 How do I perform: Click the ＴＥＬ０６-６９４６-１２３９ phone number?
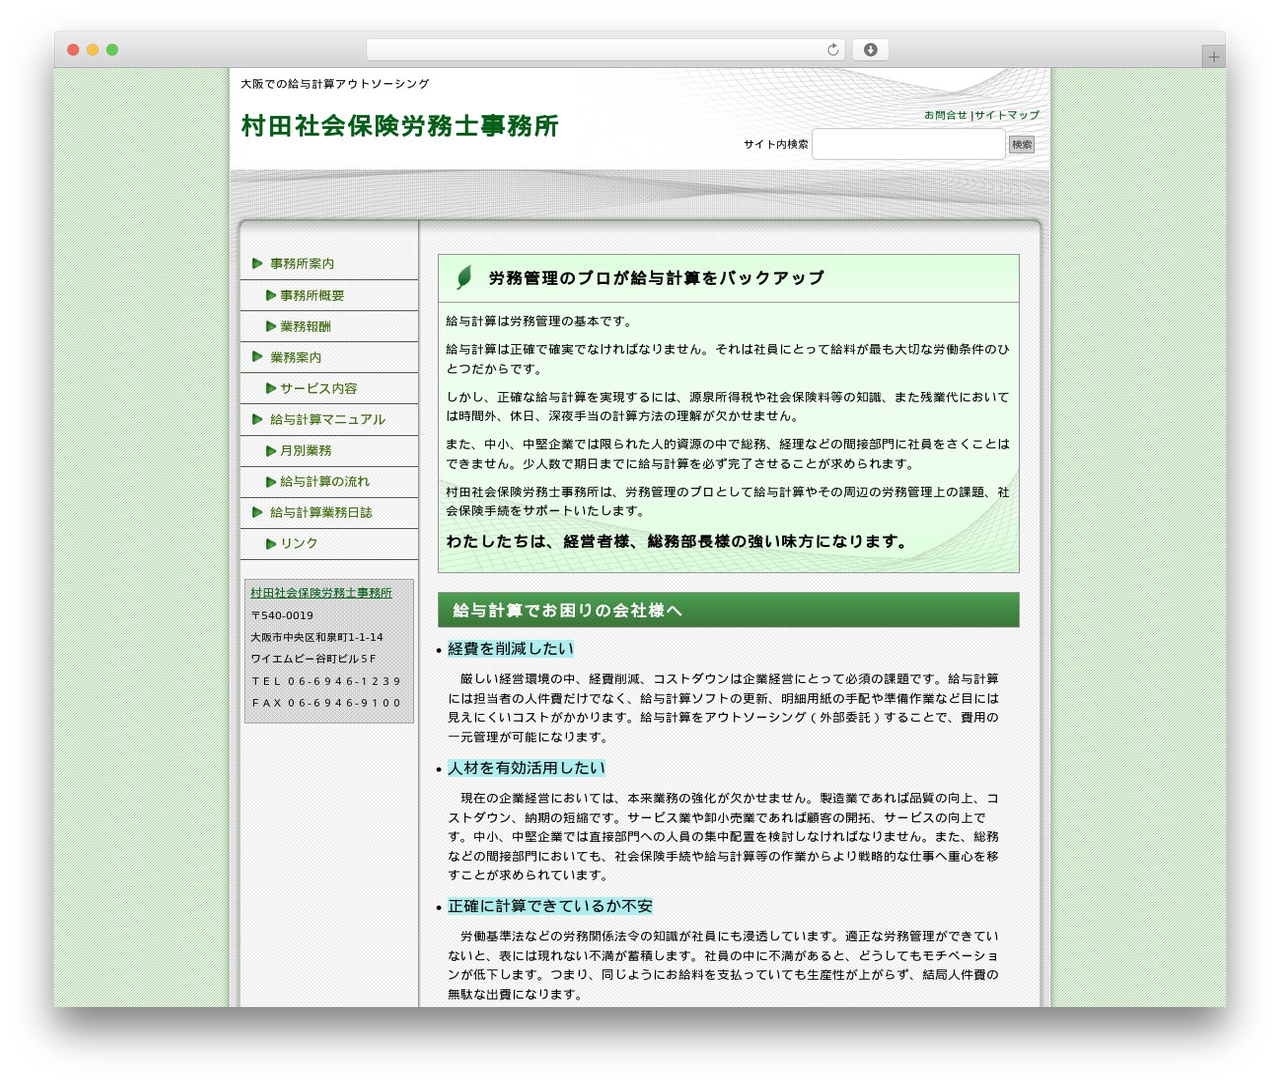[326, 681]
